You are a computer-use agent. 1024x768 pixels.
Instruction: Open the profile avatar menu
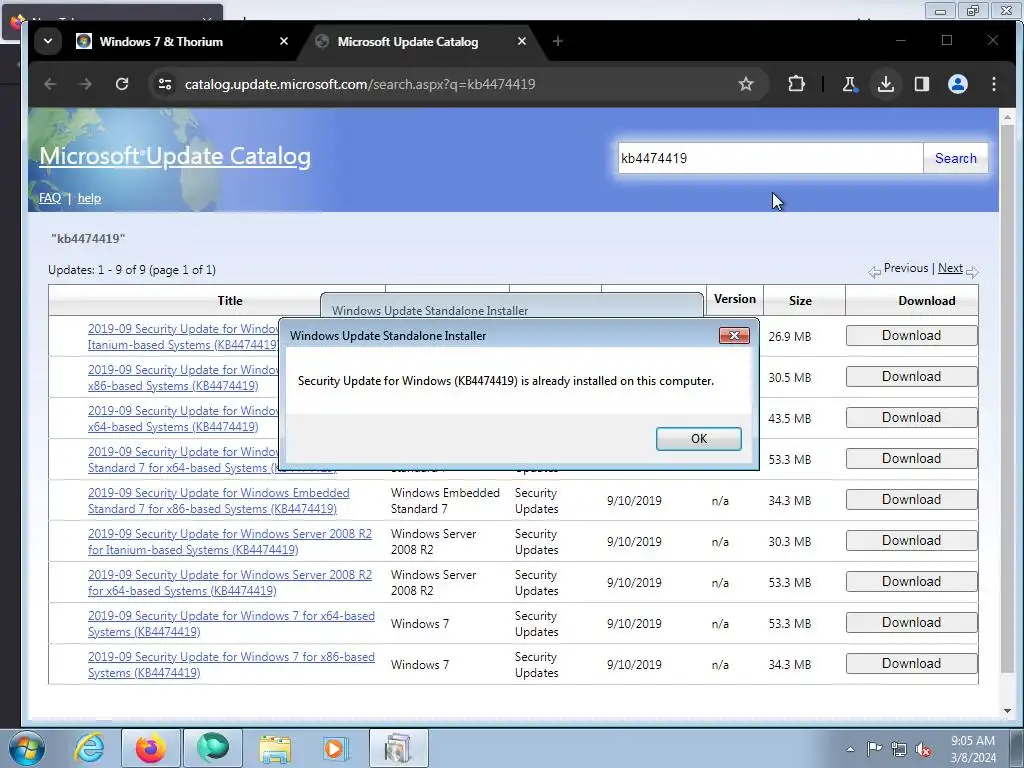click(x=957, y=84)
